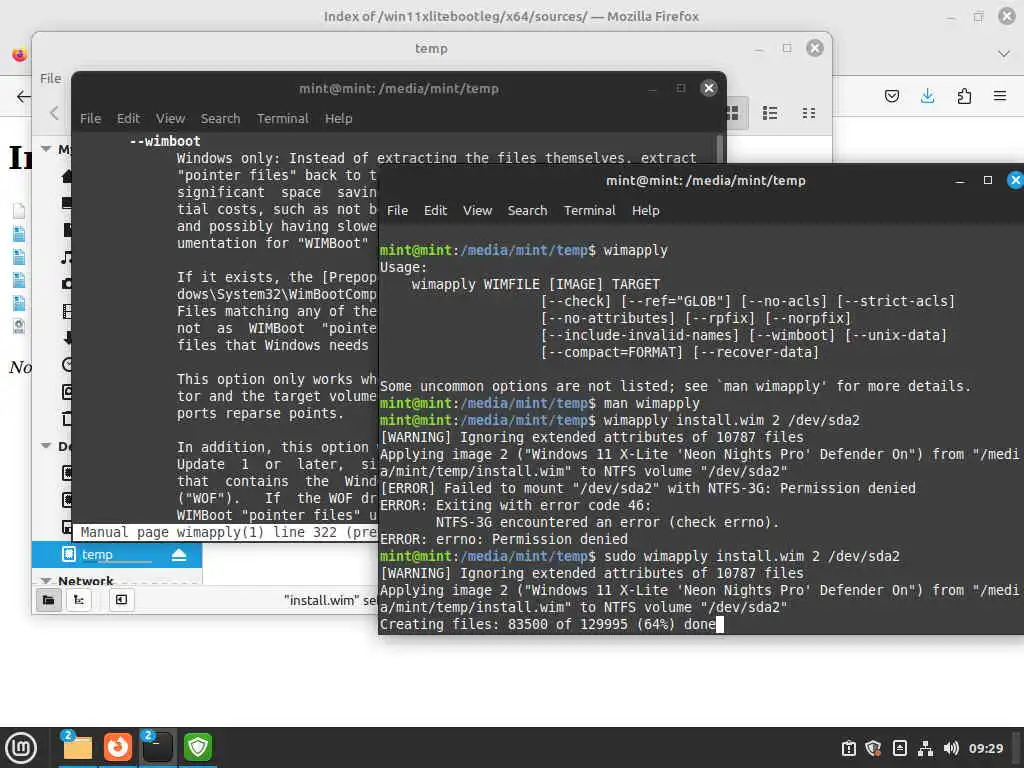The height and width of the screenshot is (768, 1024).
Task: Collapse the Devices section in sidebar
Action: tap(46, 446)
